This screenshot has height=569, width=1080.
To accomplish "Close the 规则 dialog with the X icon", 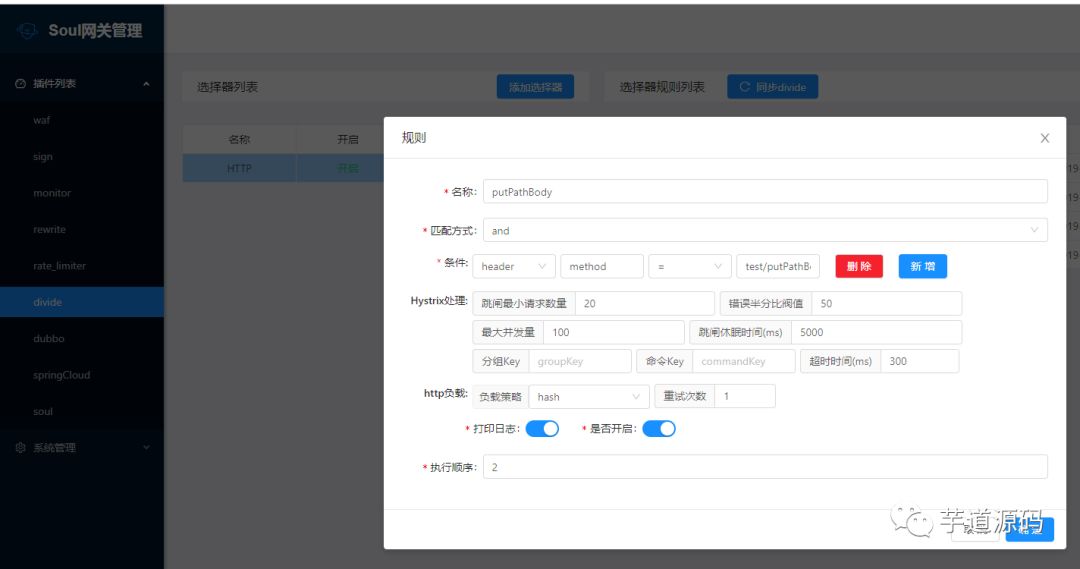I will (x=1045, y=138).
